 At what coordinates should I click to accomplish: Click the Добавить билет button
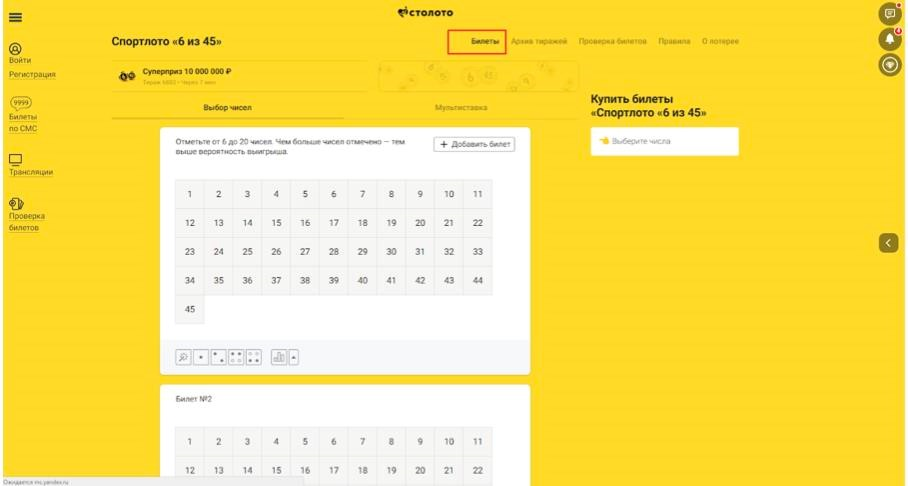pyautogui.click(x=474, y=144)
